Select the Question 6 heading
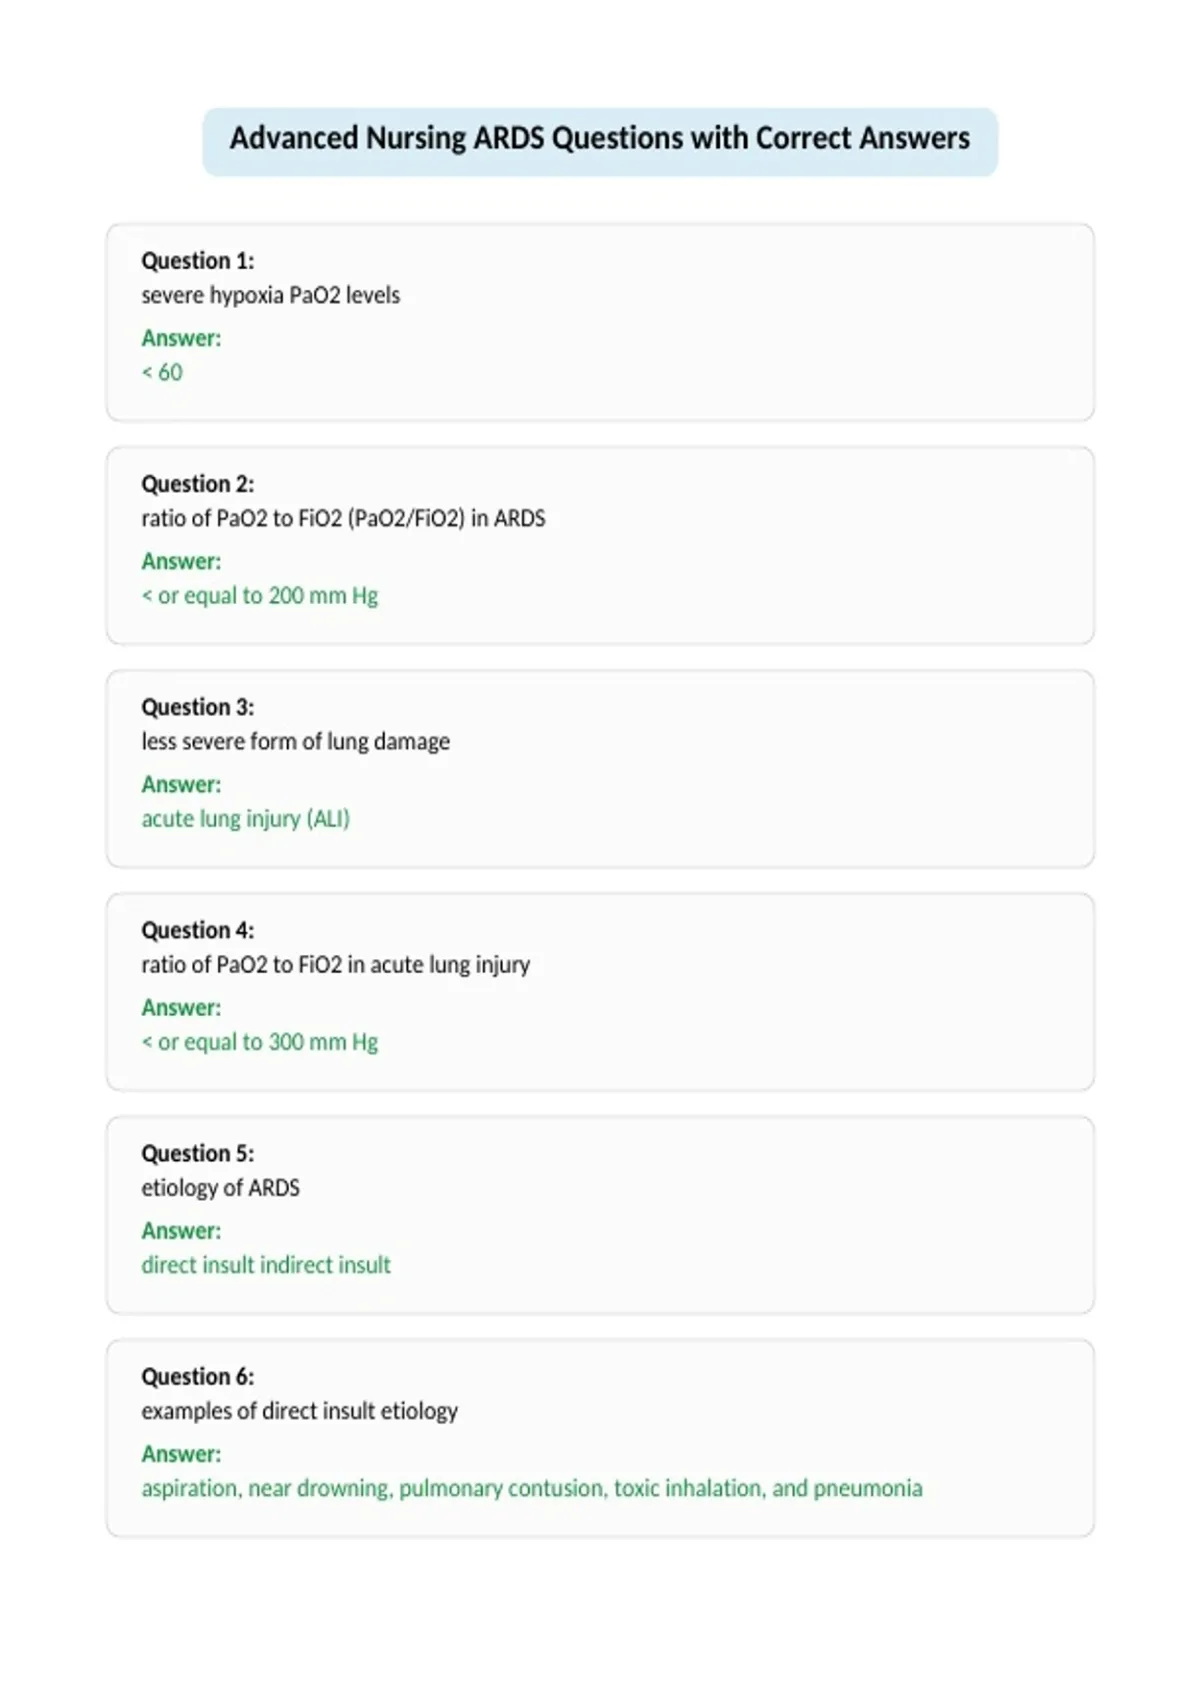This screenshot has width=1200, height=1700. (198, 1376)
